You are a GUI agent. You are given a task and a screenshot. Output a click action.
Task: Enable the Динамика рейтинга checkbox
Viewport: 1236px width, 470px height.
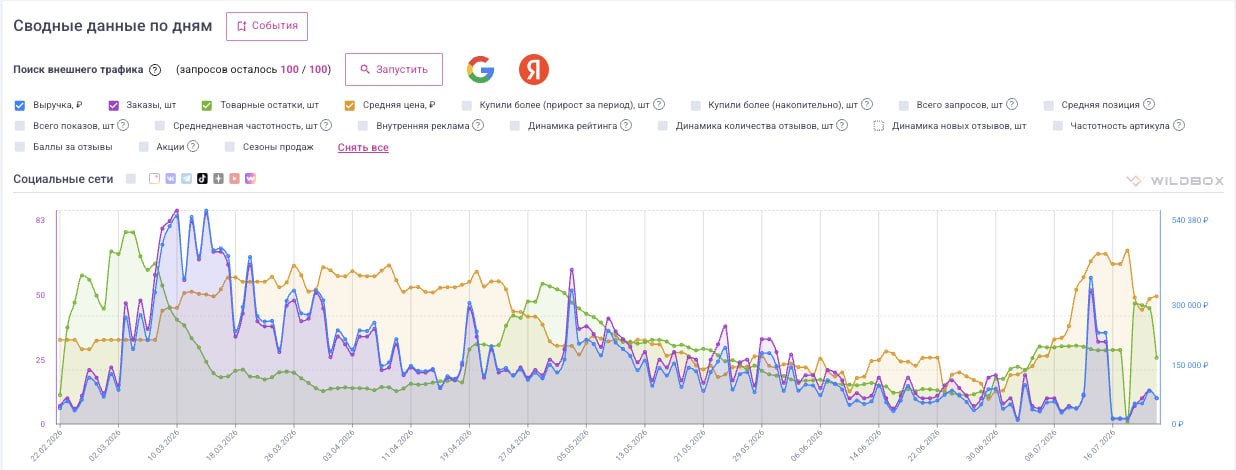pos(515,126)
